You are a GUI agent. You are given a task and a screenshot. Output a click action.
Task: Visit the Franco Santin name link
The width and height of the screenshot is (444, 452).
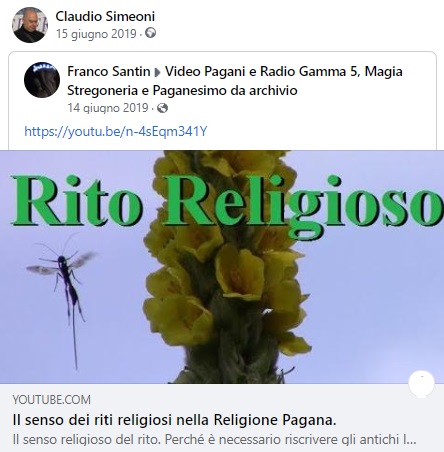click(x=109, y=71)
